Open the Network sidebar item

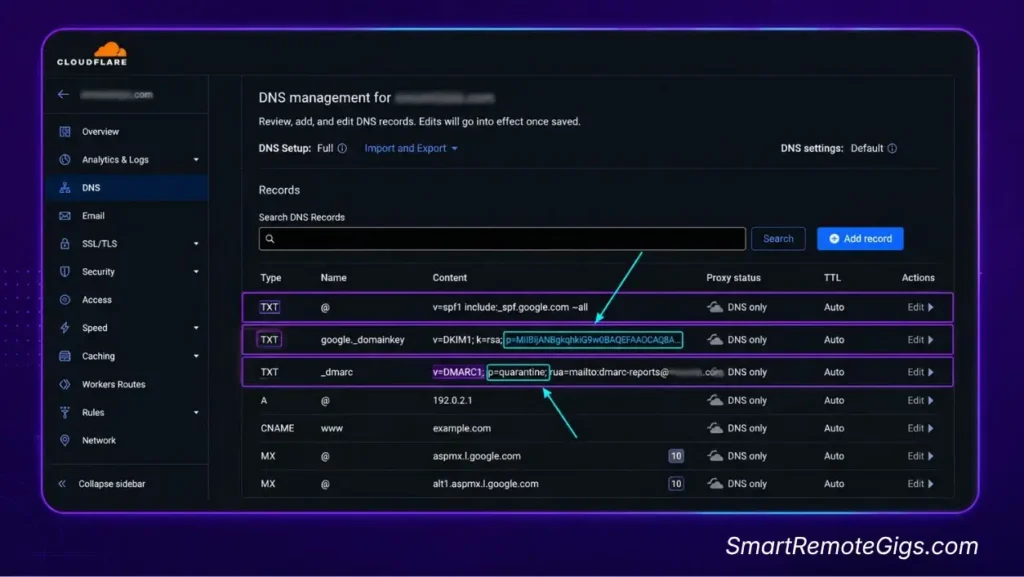tap(99, 440)
